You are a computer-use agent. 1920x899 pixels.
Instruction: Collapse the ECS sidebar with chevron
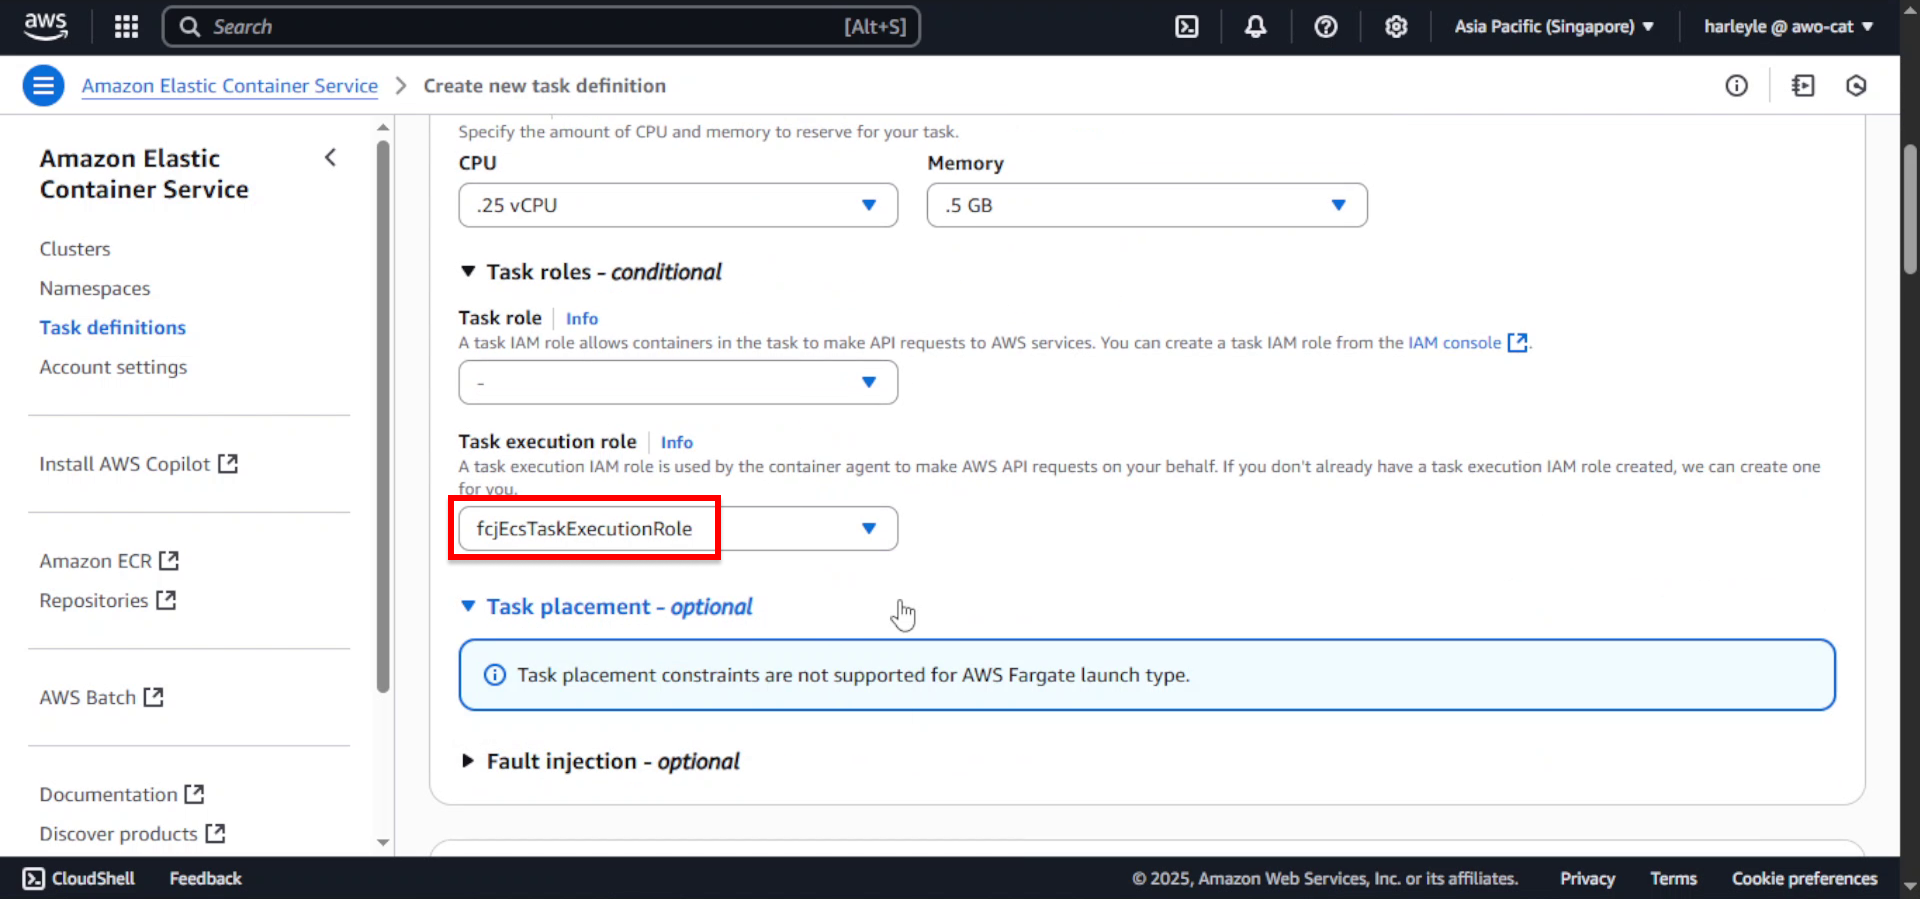[330, 158]
